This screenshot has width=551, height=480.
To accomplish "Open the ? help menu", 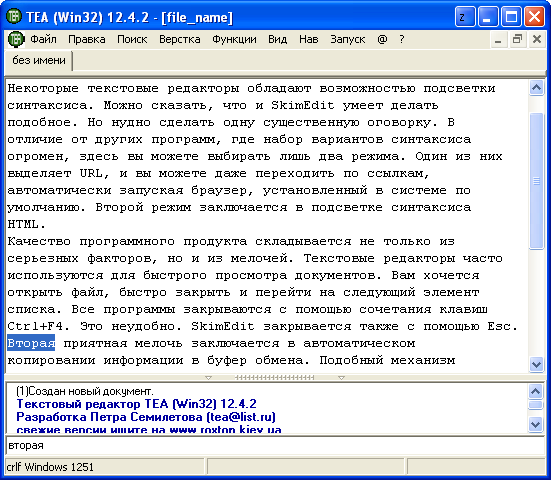I will click(402, 39).
